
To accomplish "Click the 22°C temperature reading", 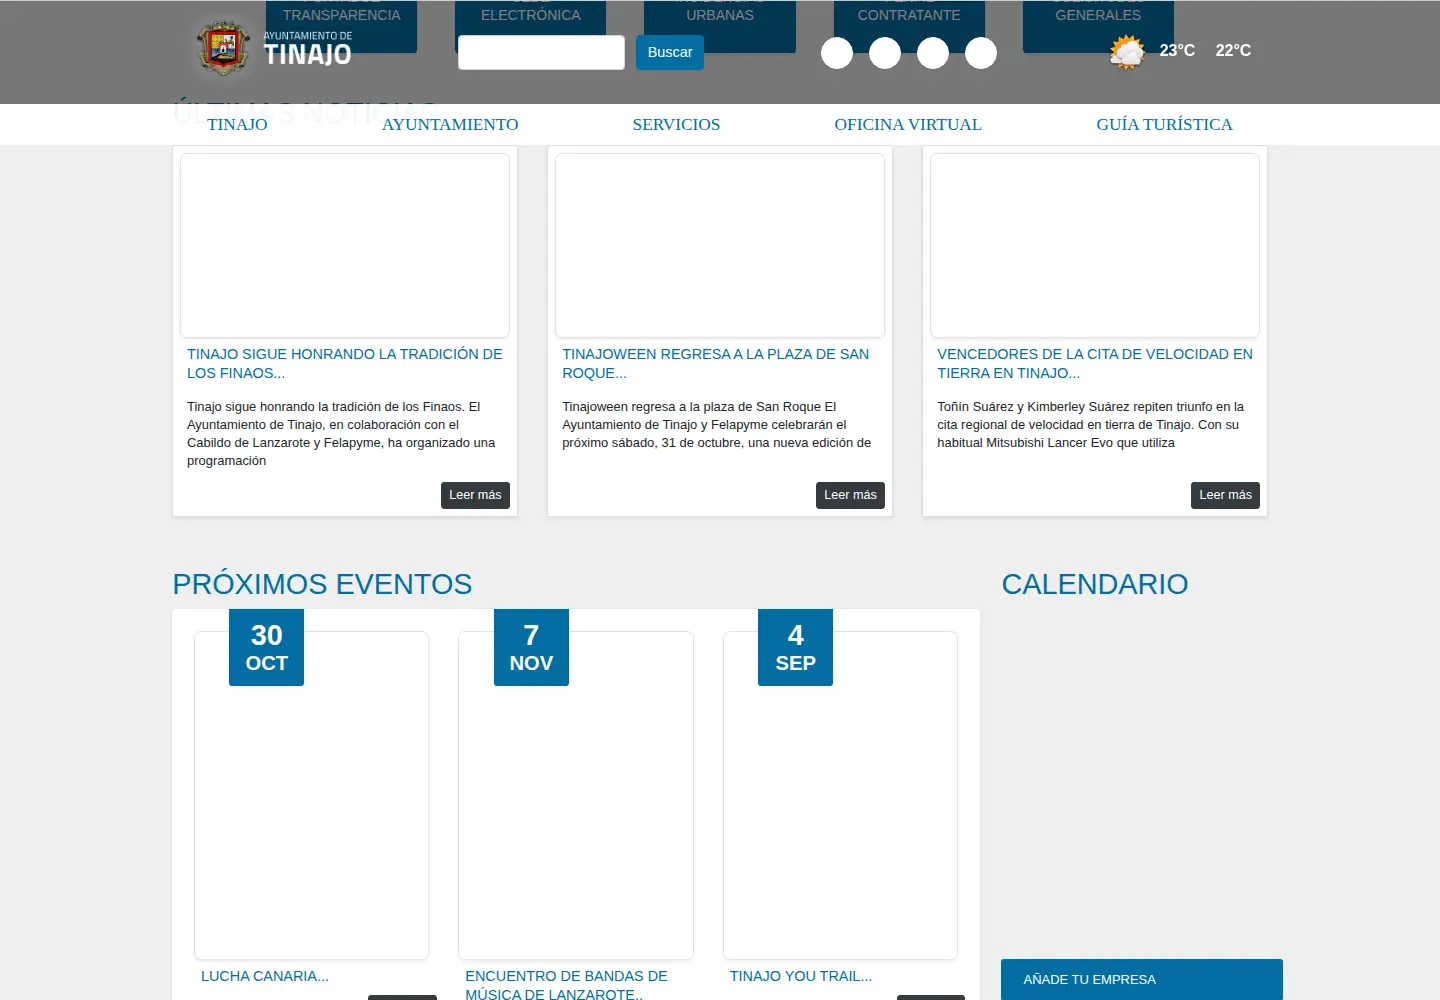I will tap(1233, 50).
